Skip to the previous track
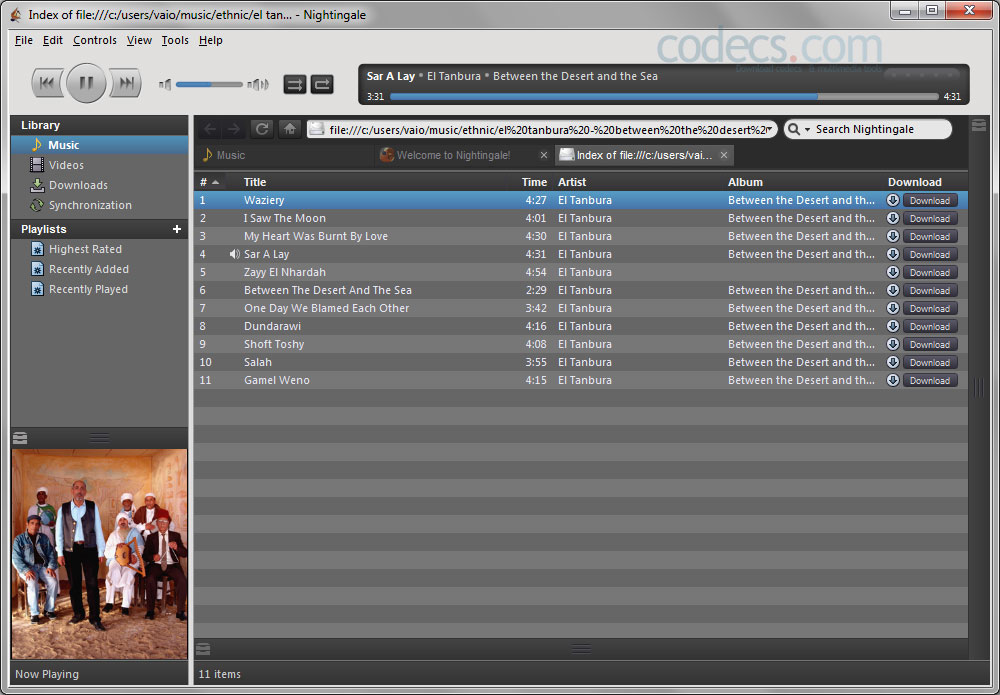The width and height of the screenshot is (1000, 695). coord(48,83)
